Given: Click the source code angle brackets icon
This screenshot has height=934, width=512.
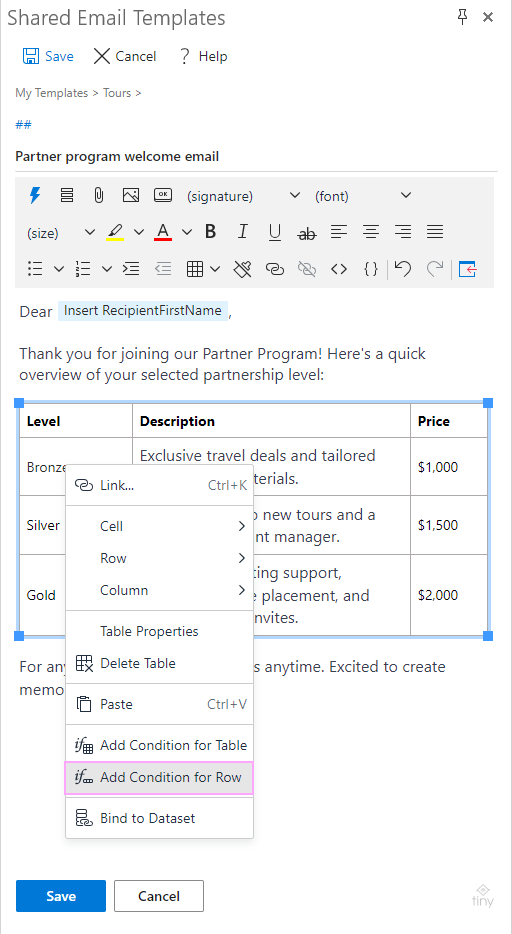Looking at the screenshot, I should pyautogui.click(x=339, y=269).
